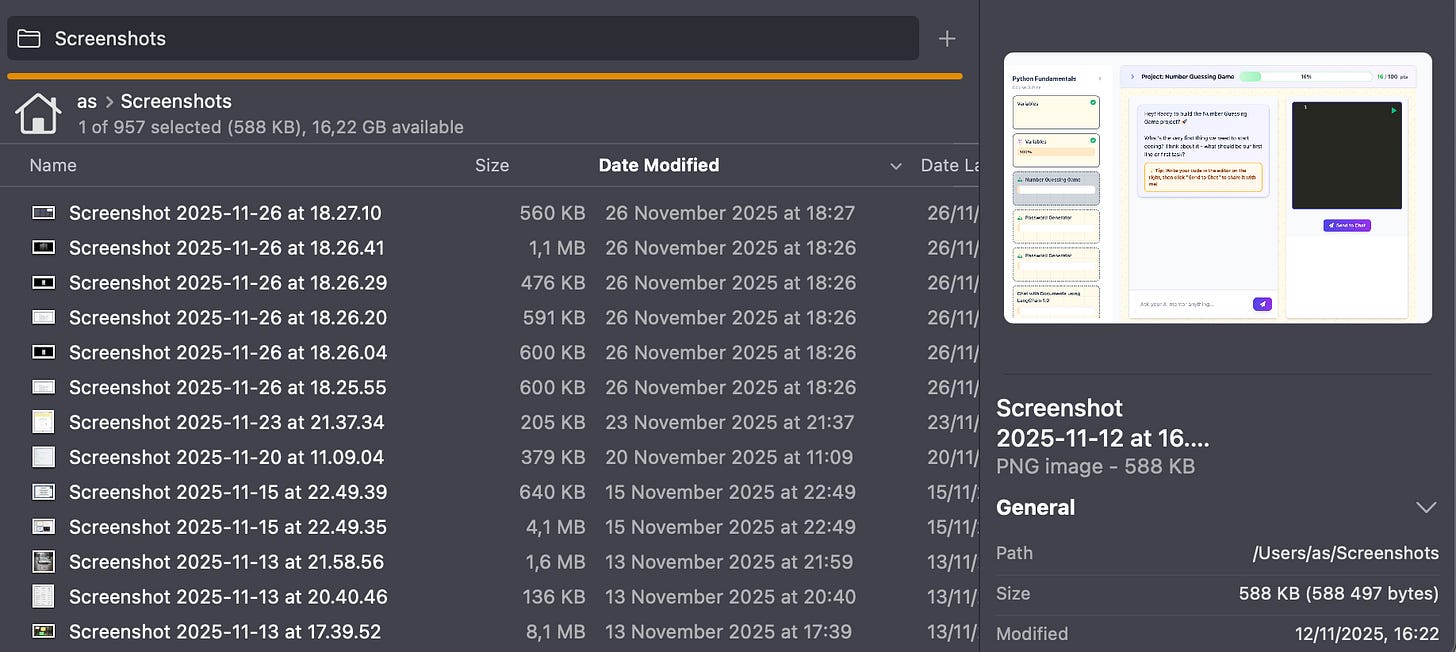Click the preview title Screenshot 2025-11-12
1456x652 pixels.
coord(1103,423)
